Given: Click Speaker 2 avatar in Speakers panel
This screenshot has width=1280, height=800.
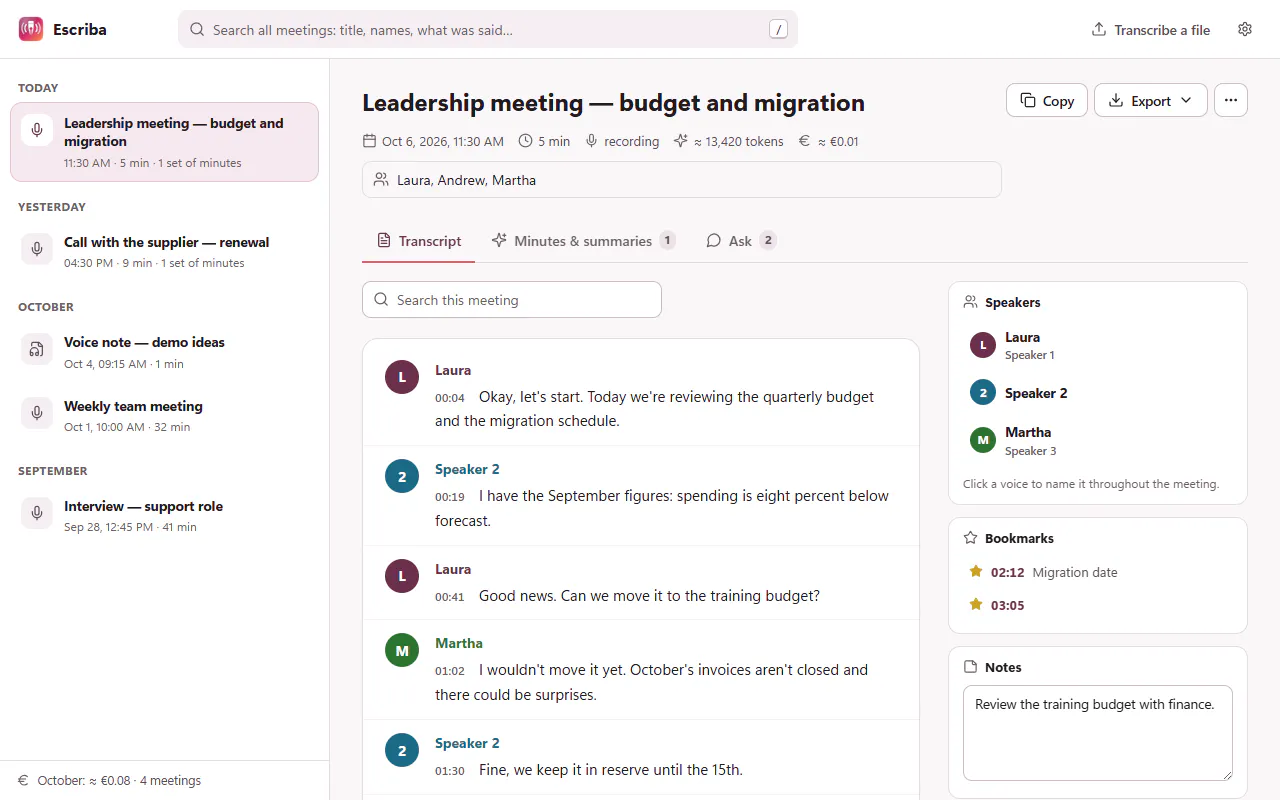Looking at the screenshot, I should (x=983, y=393).
